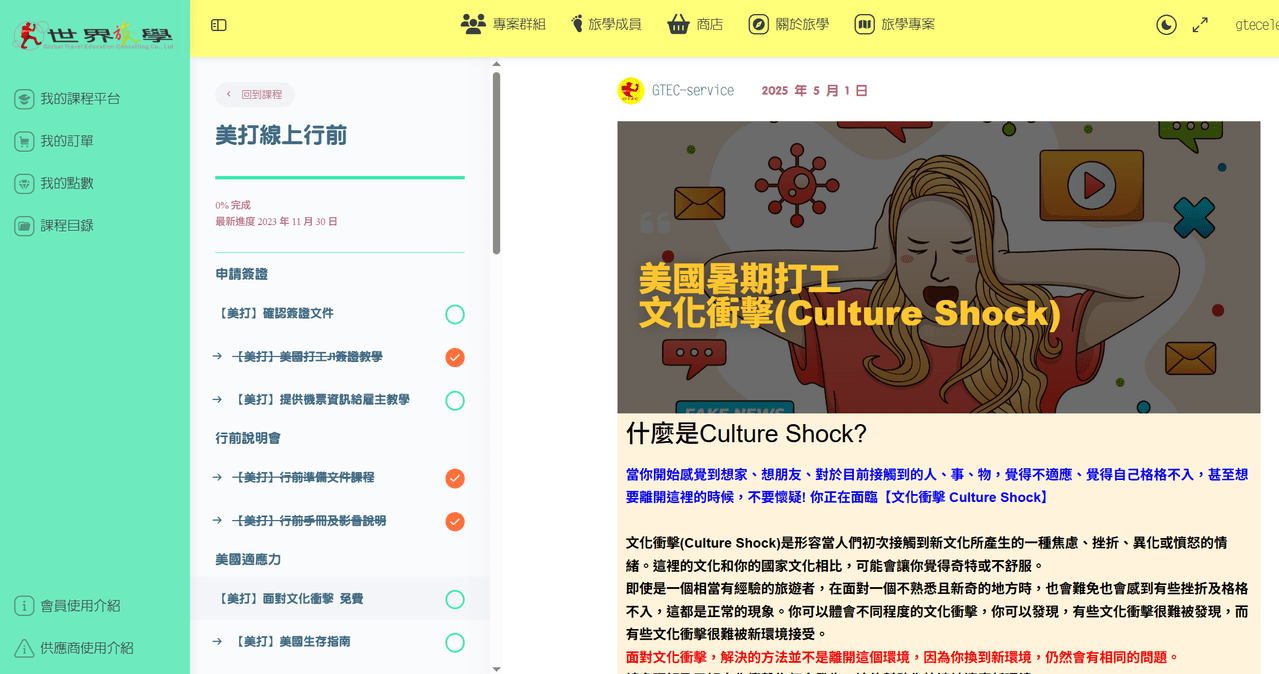Screen dimensions: 1279x674
Task: Uncheck the completed 美國打工J1簽證教學 circle
Action: tap(455, 357)
